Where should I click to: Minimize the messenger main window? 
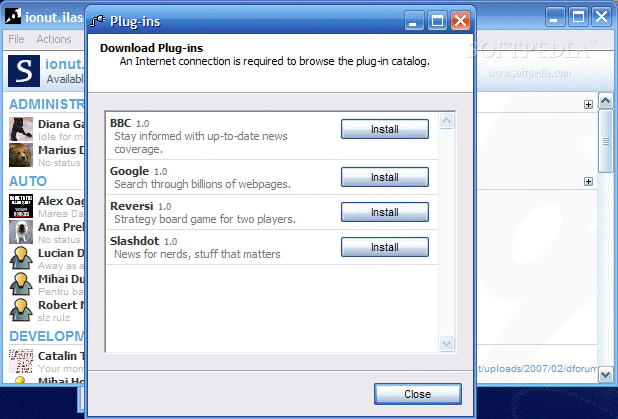tap(555, 17)
